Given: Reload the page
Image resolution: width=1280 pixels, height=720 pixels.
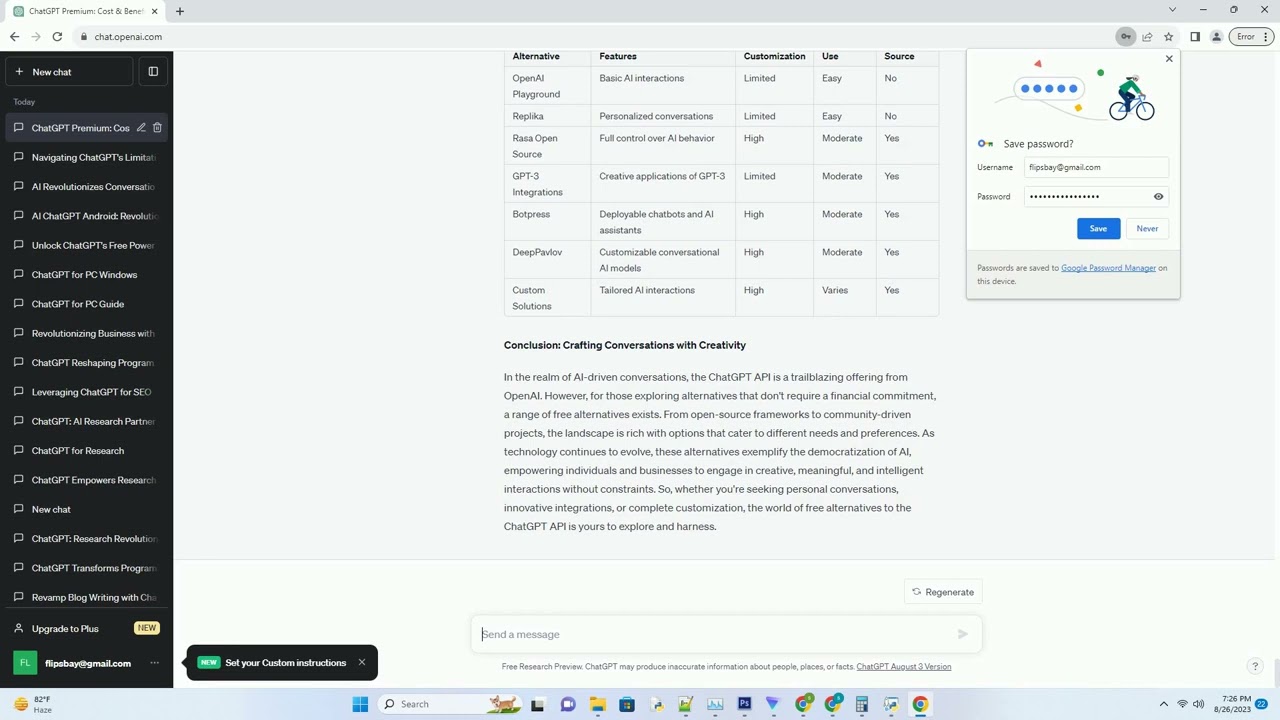Looking at the screenshot, I should [57, 37].
